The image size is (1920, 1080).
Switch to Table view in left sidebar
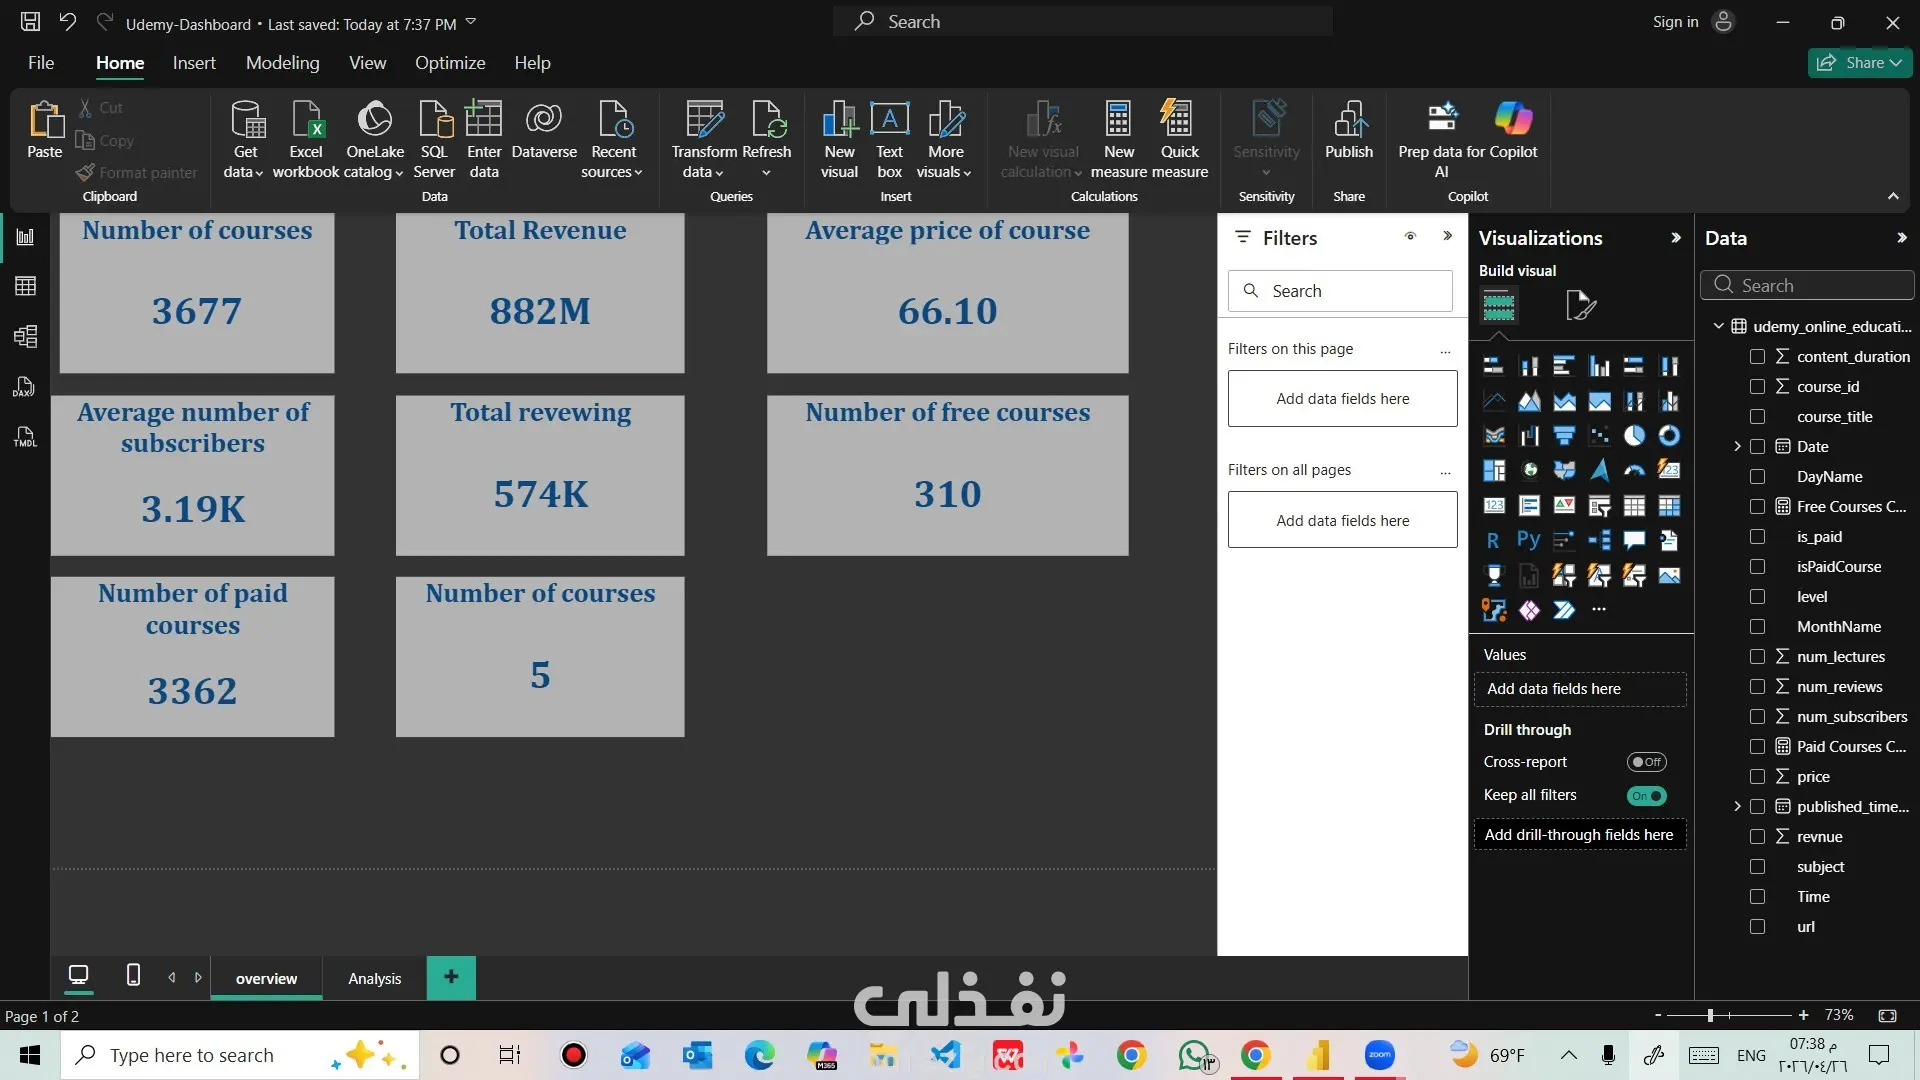coord(25,287)
